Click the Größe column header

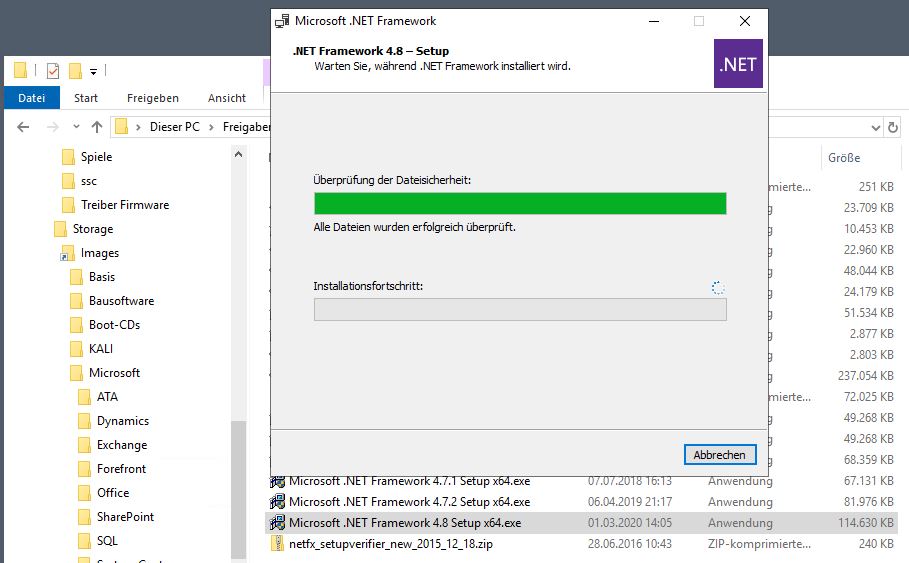point(844,158)
